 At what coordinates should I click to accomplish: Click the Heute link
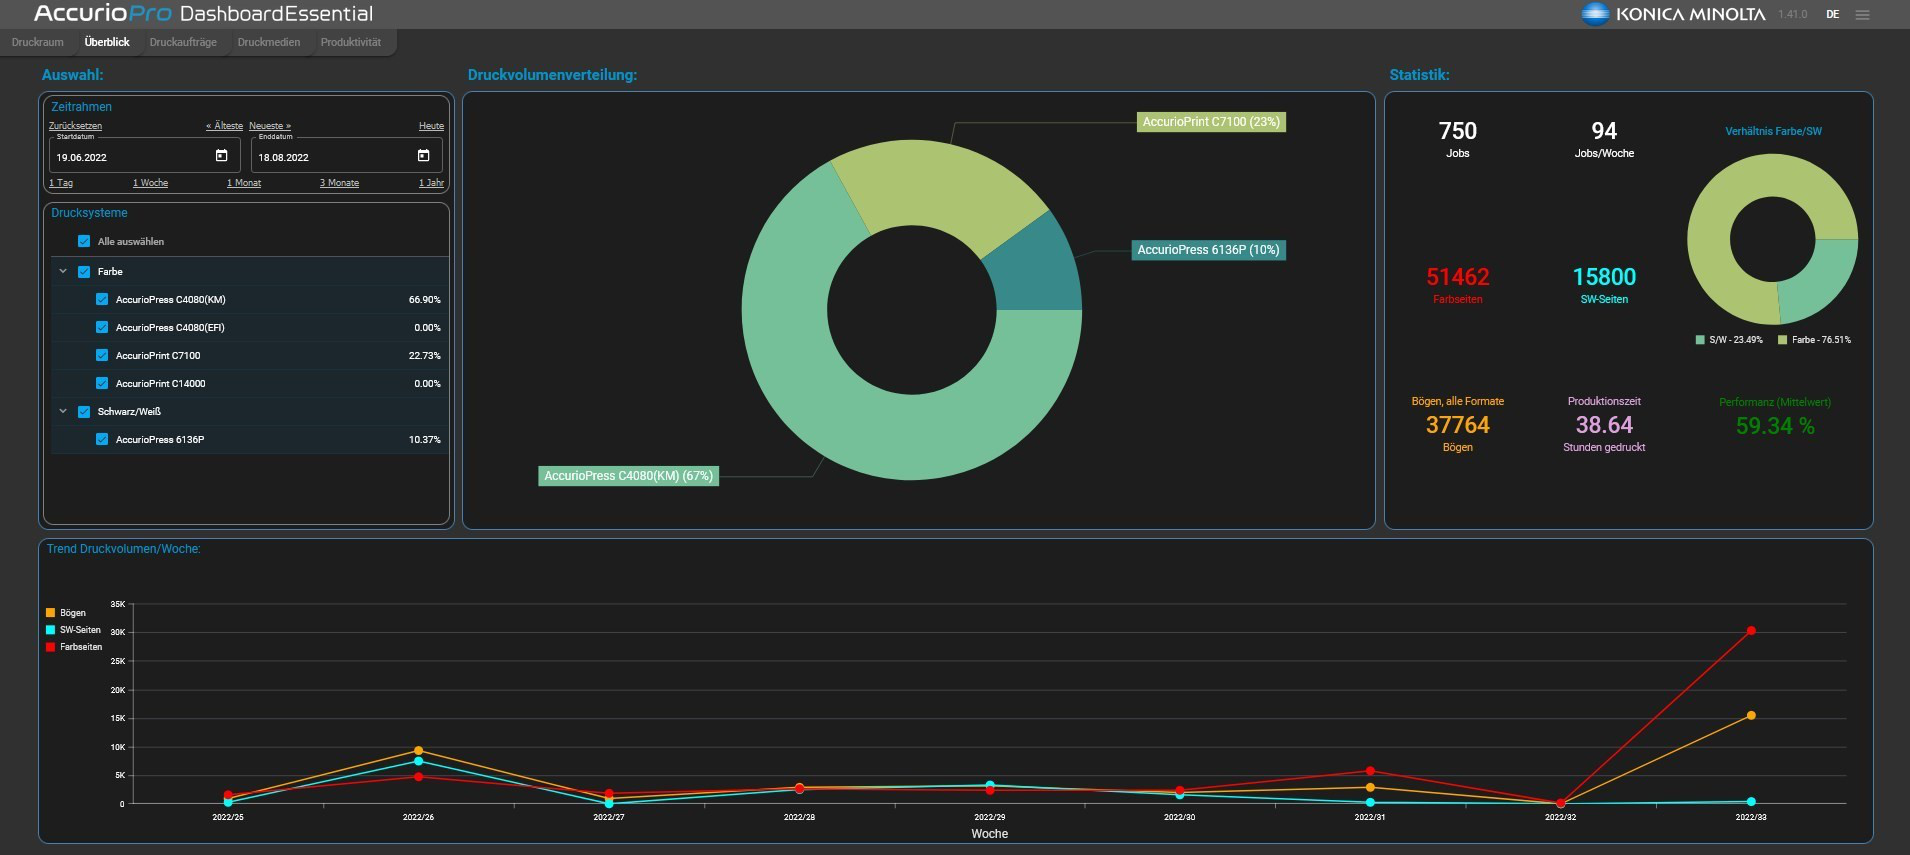431,126
